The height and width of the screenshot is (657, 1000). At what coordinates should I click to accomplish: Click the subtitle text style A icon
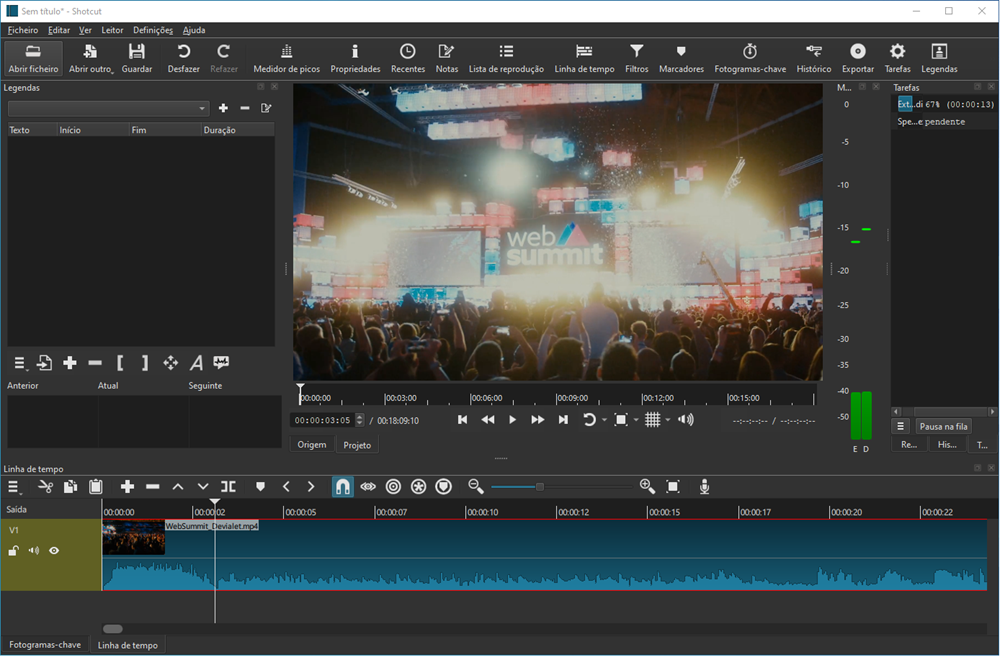coord(196,363)
